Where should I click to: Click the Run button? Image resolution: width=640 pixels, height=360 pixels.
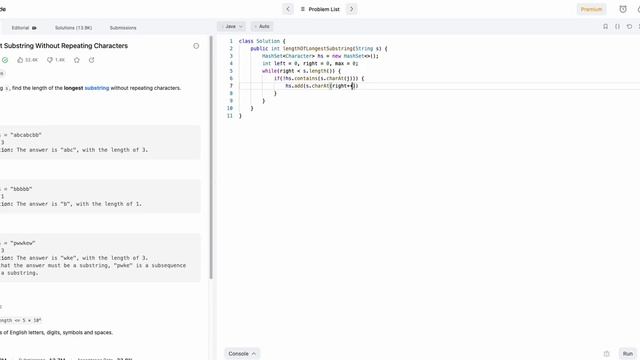point(628,353)
